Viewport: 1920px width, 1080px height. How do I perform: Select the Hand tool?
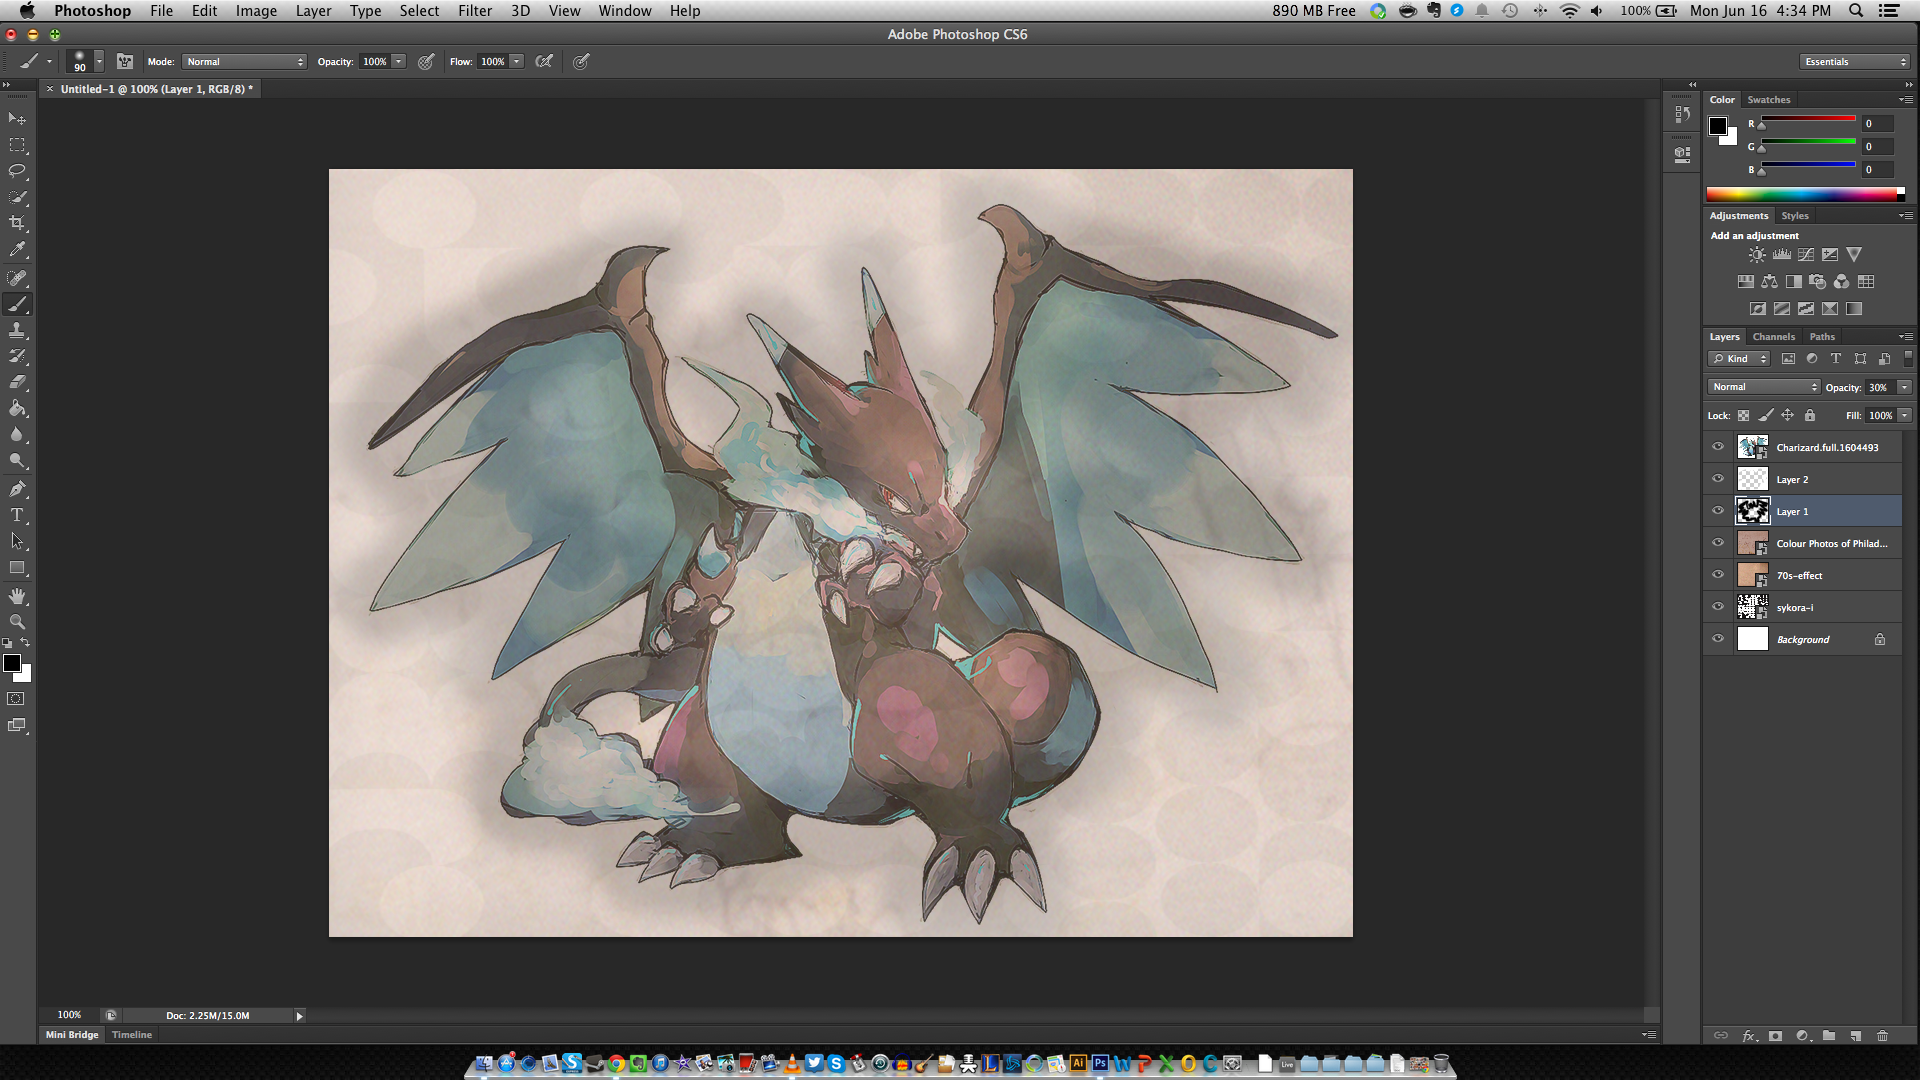point(17,596)
